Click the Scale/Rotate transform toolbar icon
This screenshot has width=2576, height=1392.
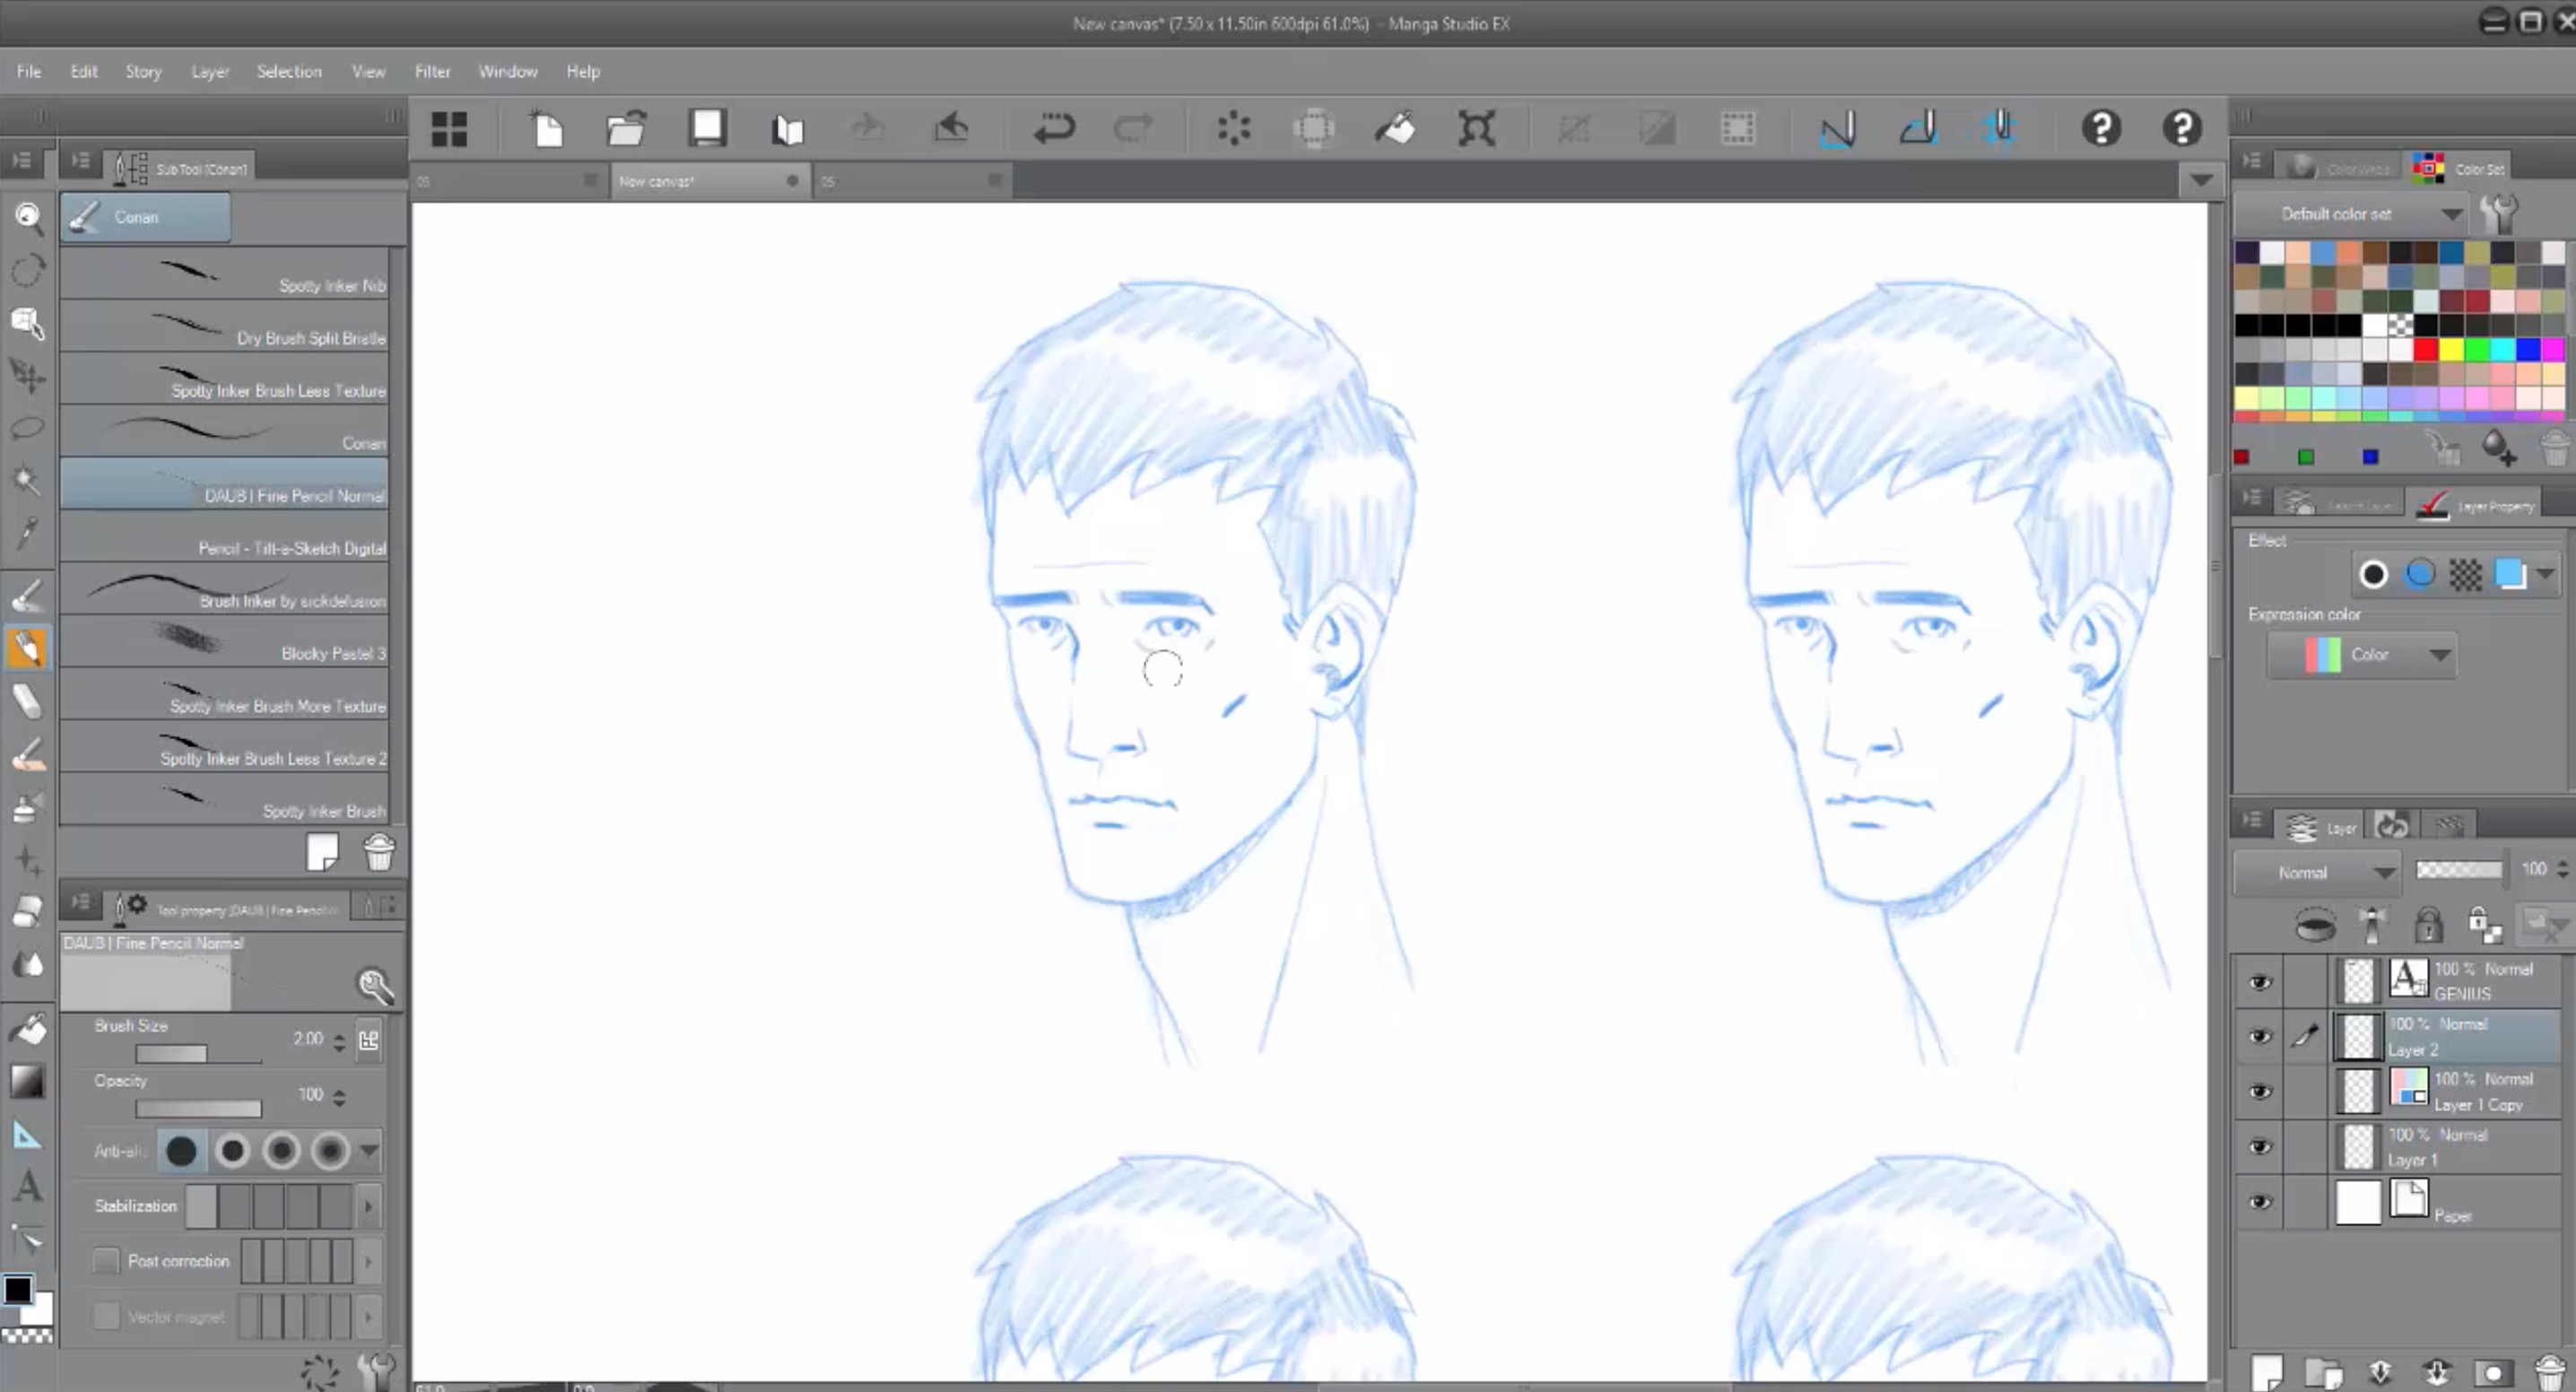[x=1476, y=129]
